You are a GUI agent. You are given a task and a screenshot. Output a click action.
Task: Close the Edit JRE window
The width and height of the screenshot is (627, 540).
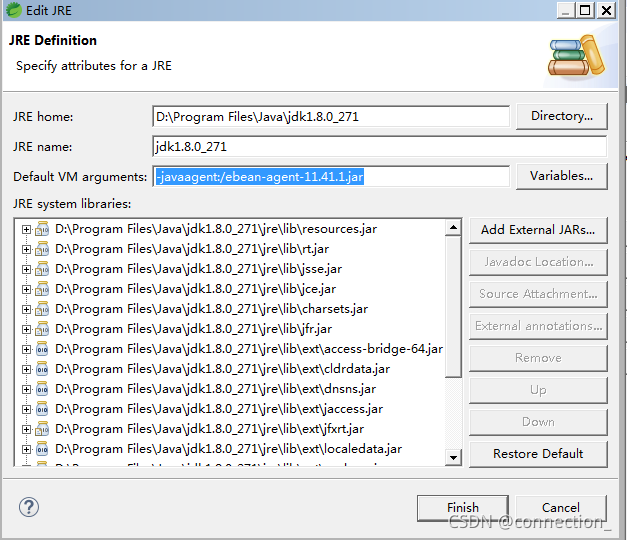[606, 10]
